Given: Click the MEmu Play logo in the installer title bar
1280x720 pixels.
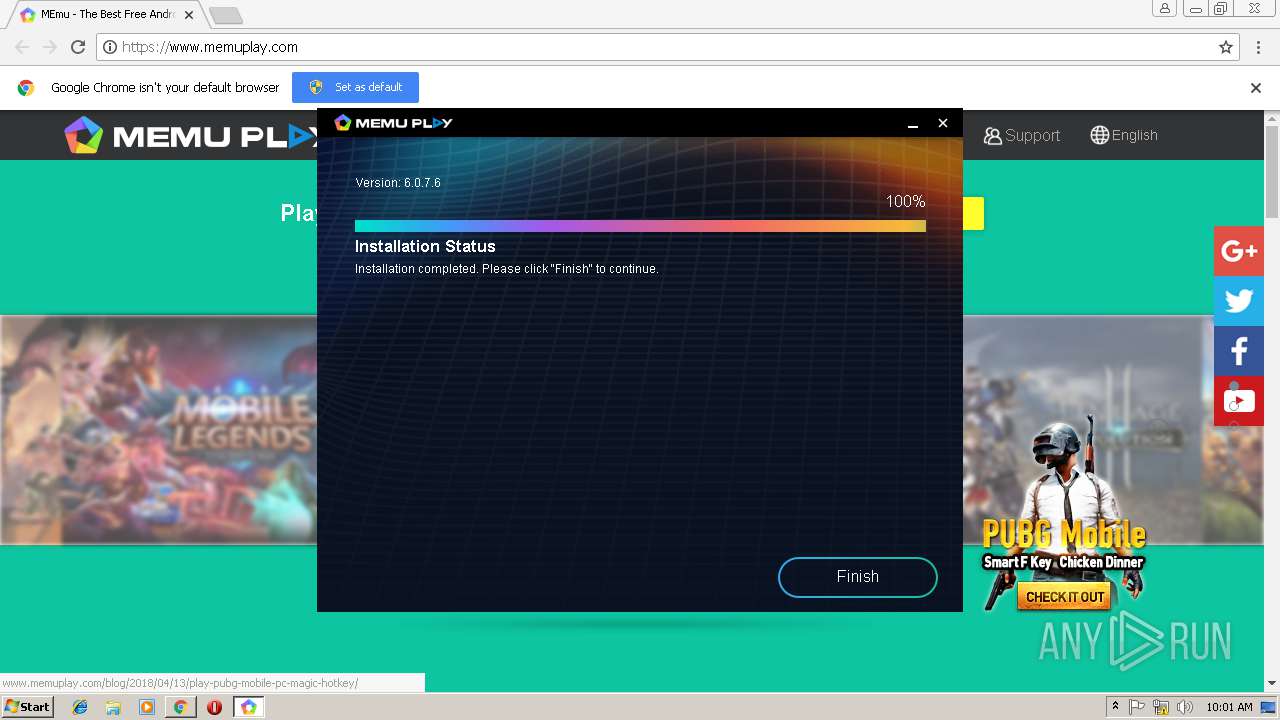Looking at the screenshot, I should tap(393, 123).
